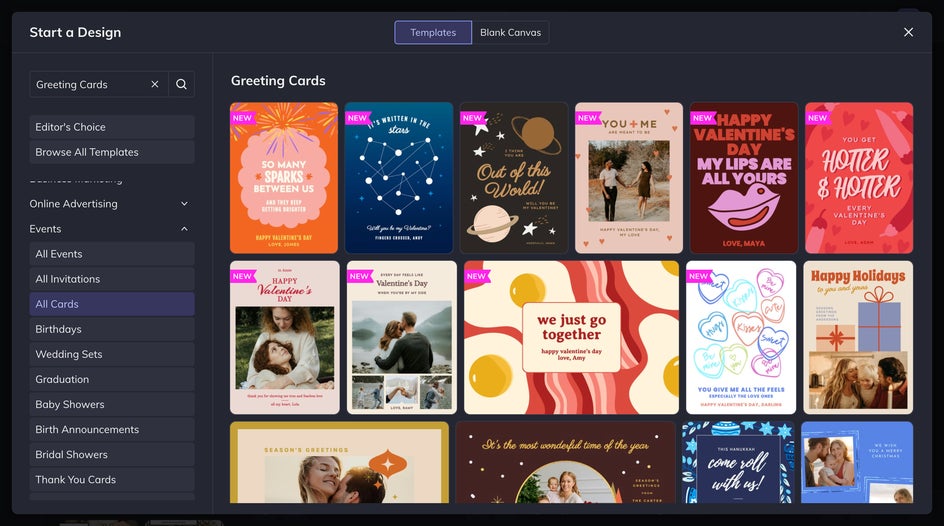Viewport: 944px width, 526px height.
Task: Click the Start a Design title
Action: click(x=75, y=32)
